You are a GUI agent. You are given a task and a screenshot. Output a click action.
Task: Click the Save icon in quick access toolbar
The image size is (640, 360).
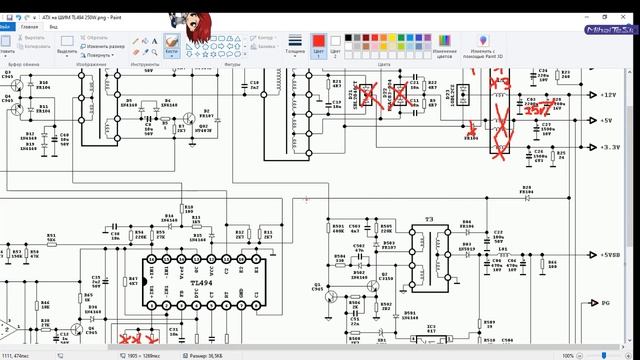click(x=10, y=18)
